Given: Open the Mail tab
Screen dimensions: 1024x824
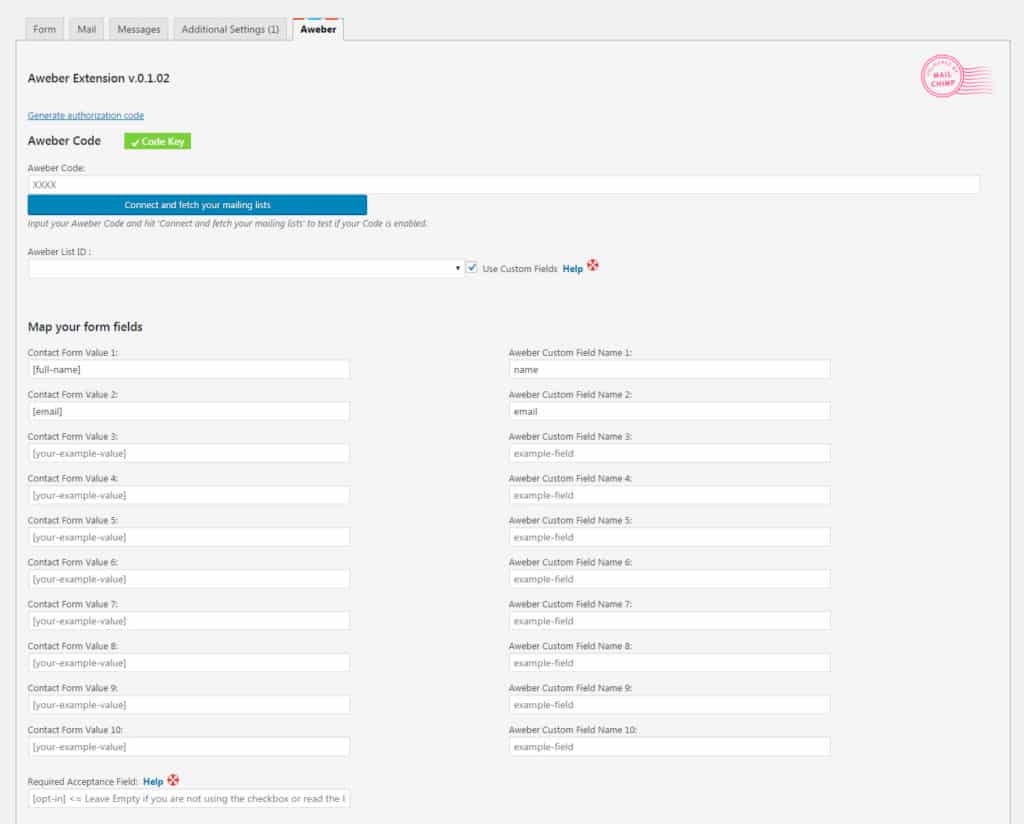Looking at the screenshot, I should (x=87, y=29).
